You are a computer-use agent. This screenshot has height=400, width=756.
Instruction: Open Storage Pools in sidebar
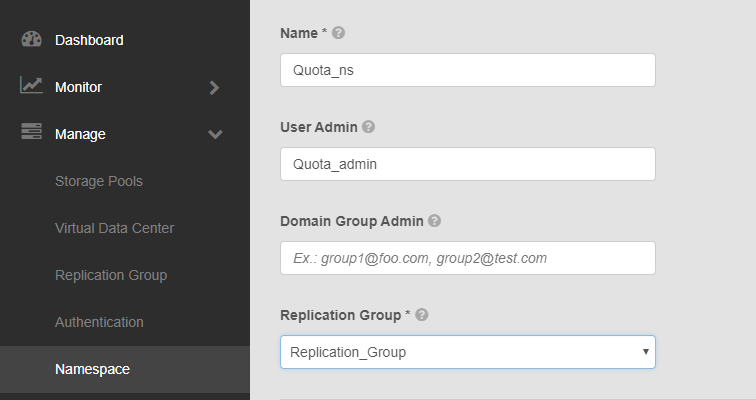[x=99, y=181]
